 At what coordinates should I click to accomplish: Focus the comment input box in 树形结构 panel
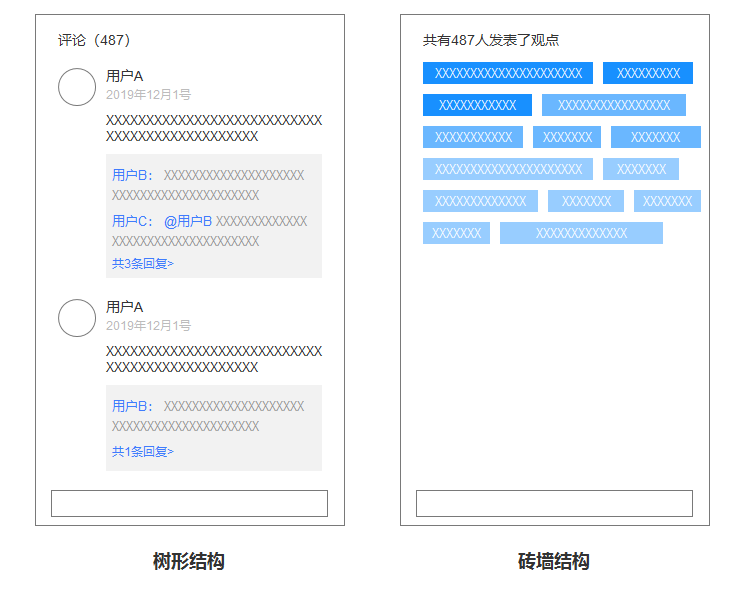tap(189, 503)
